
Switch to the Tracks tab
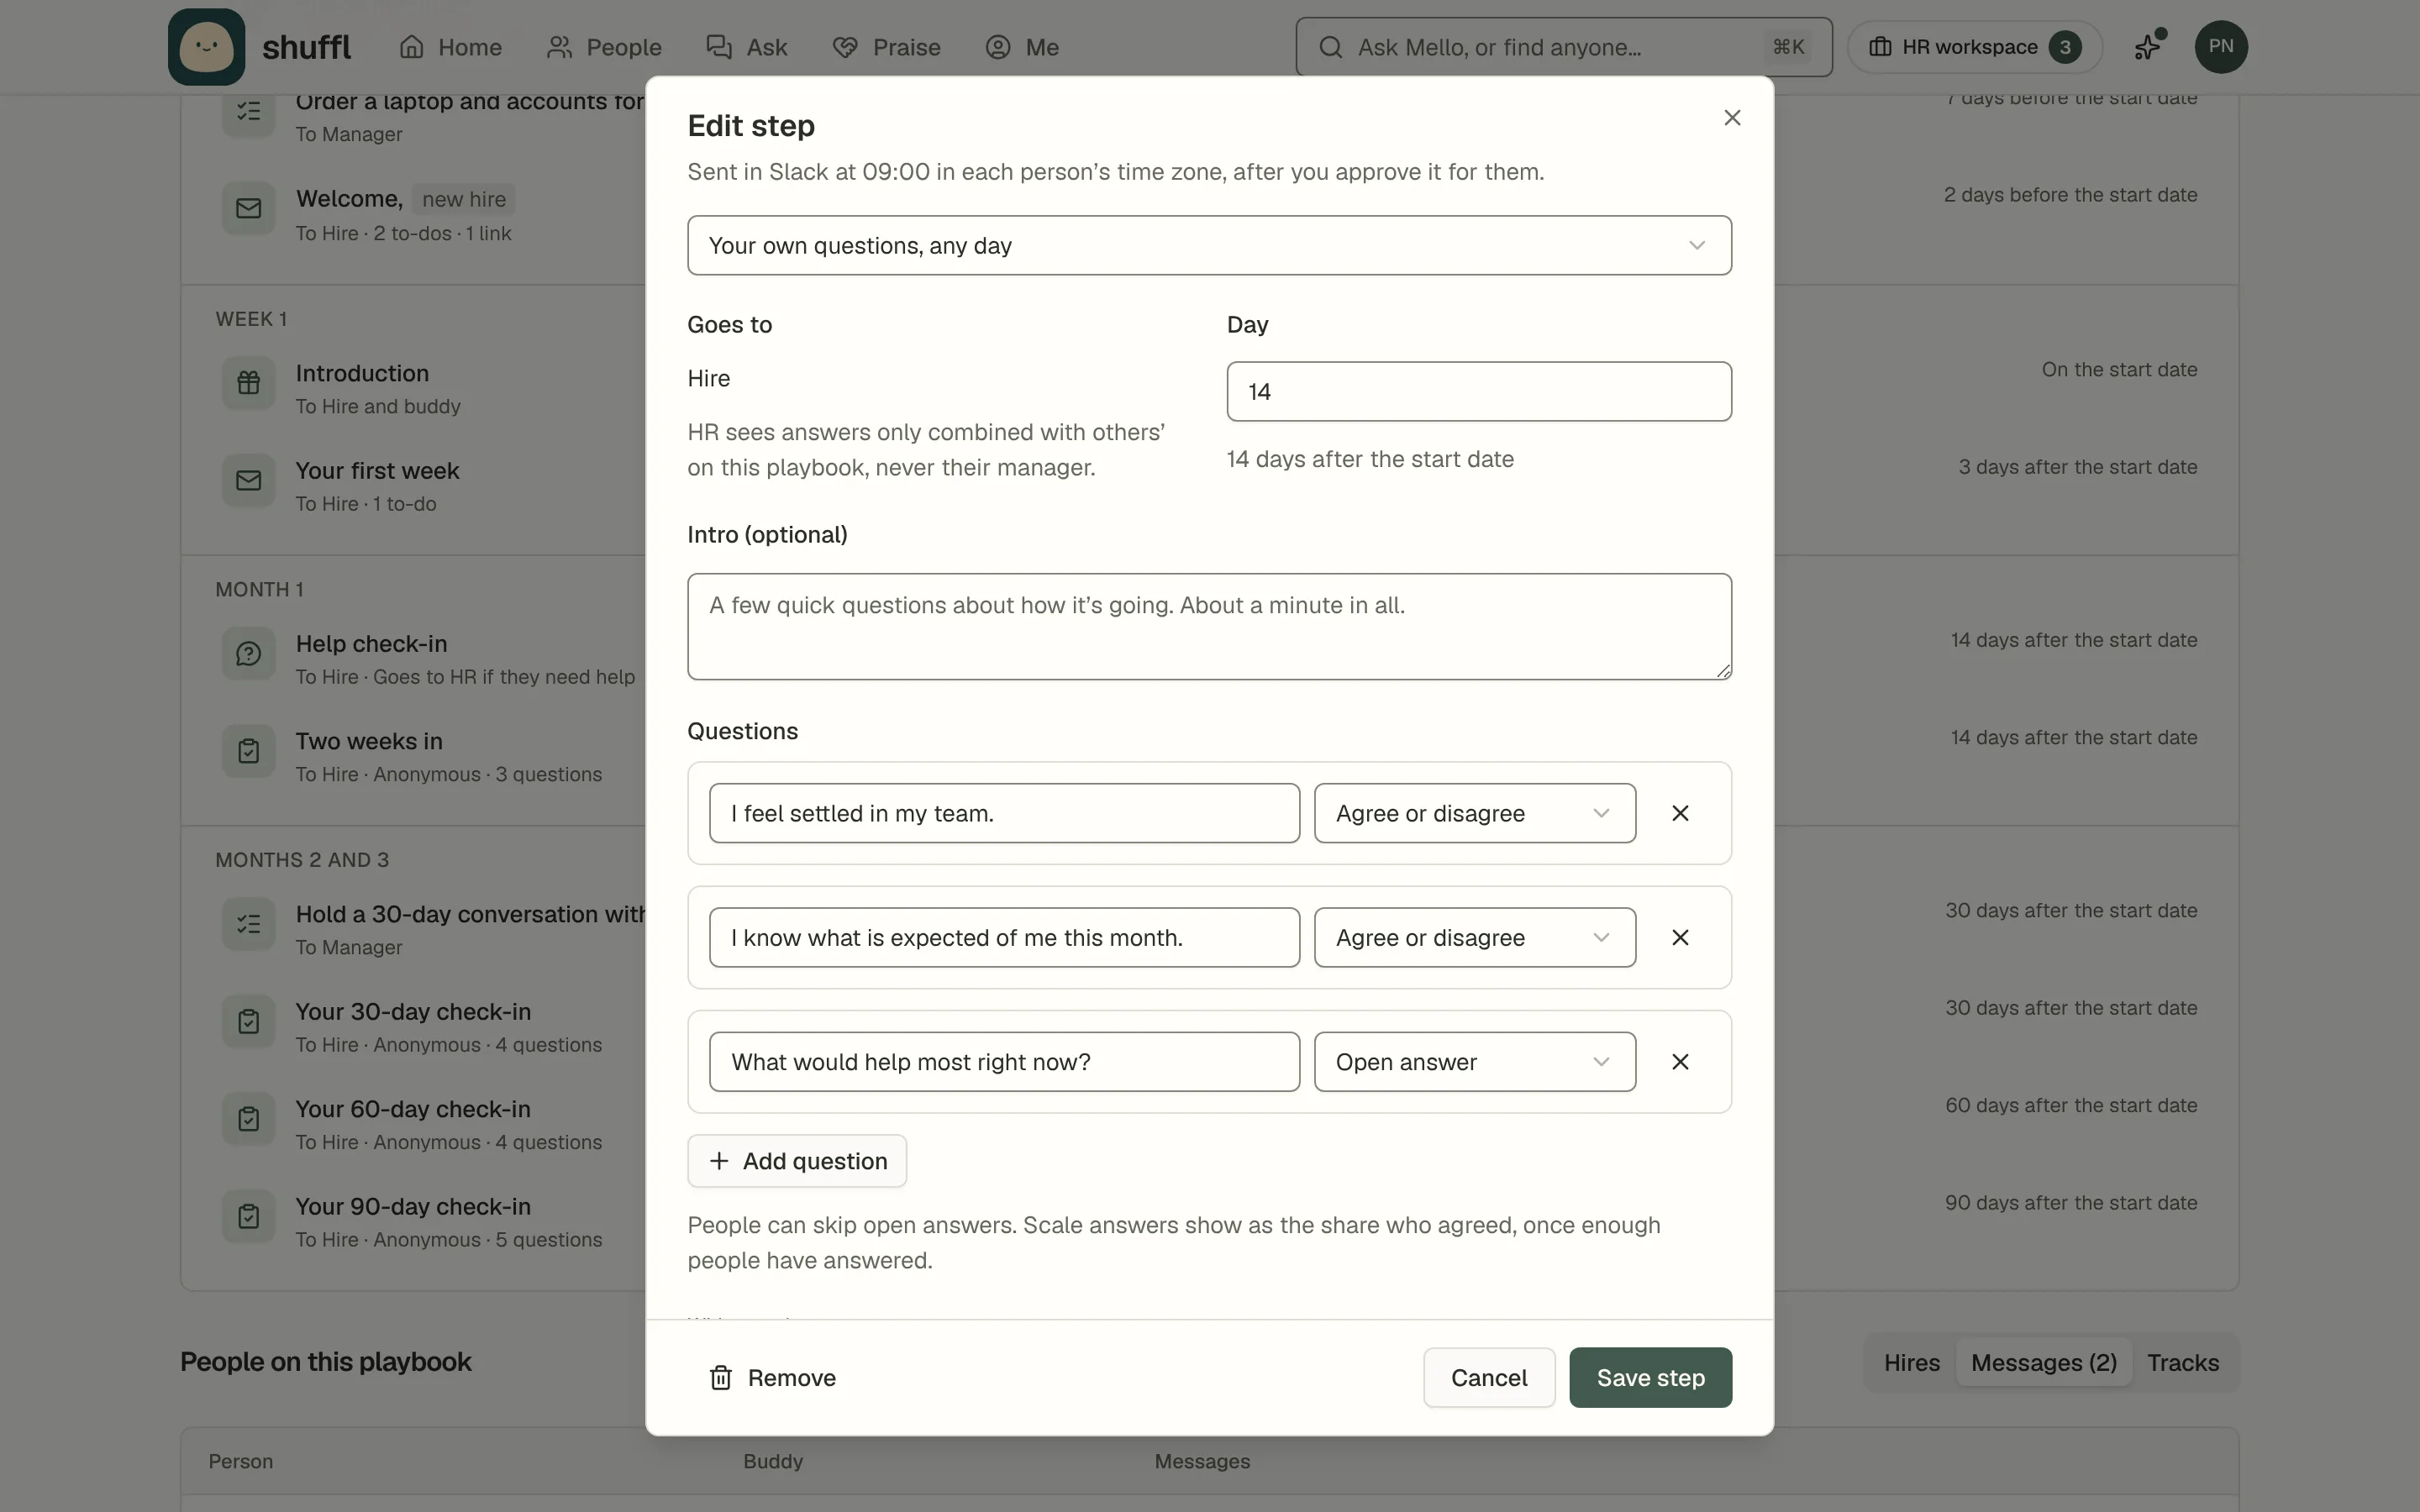point(2182,1362)
